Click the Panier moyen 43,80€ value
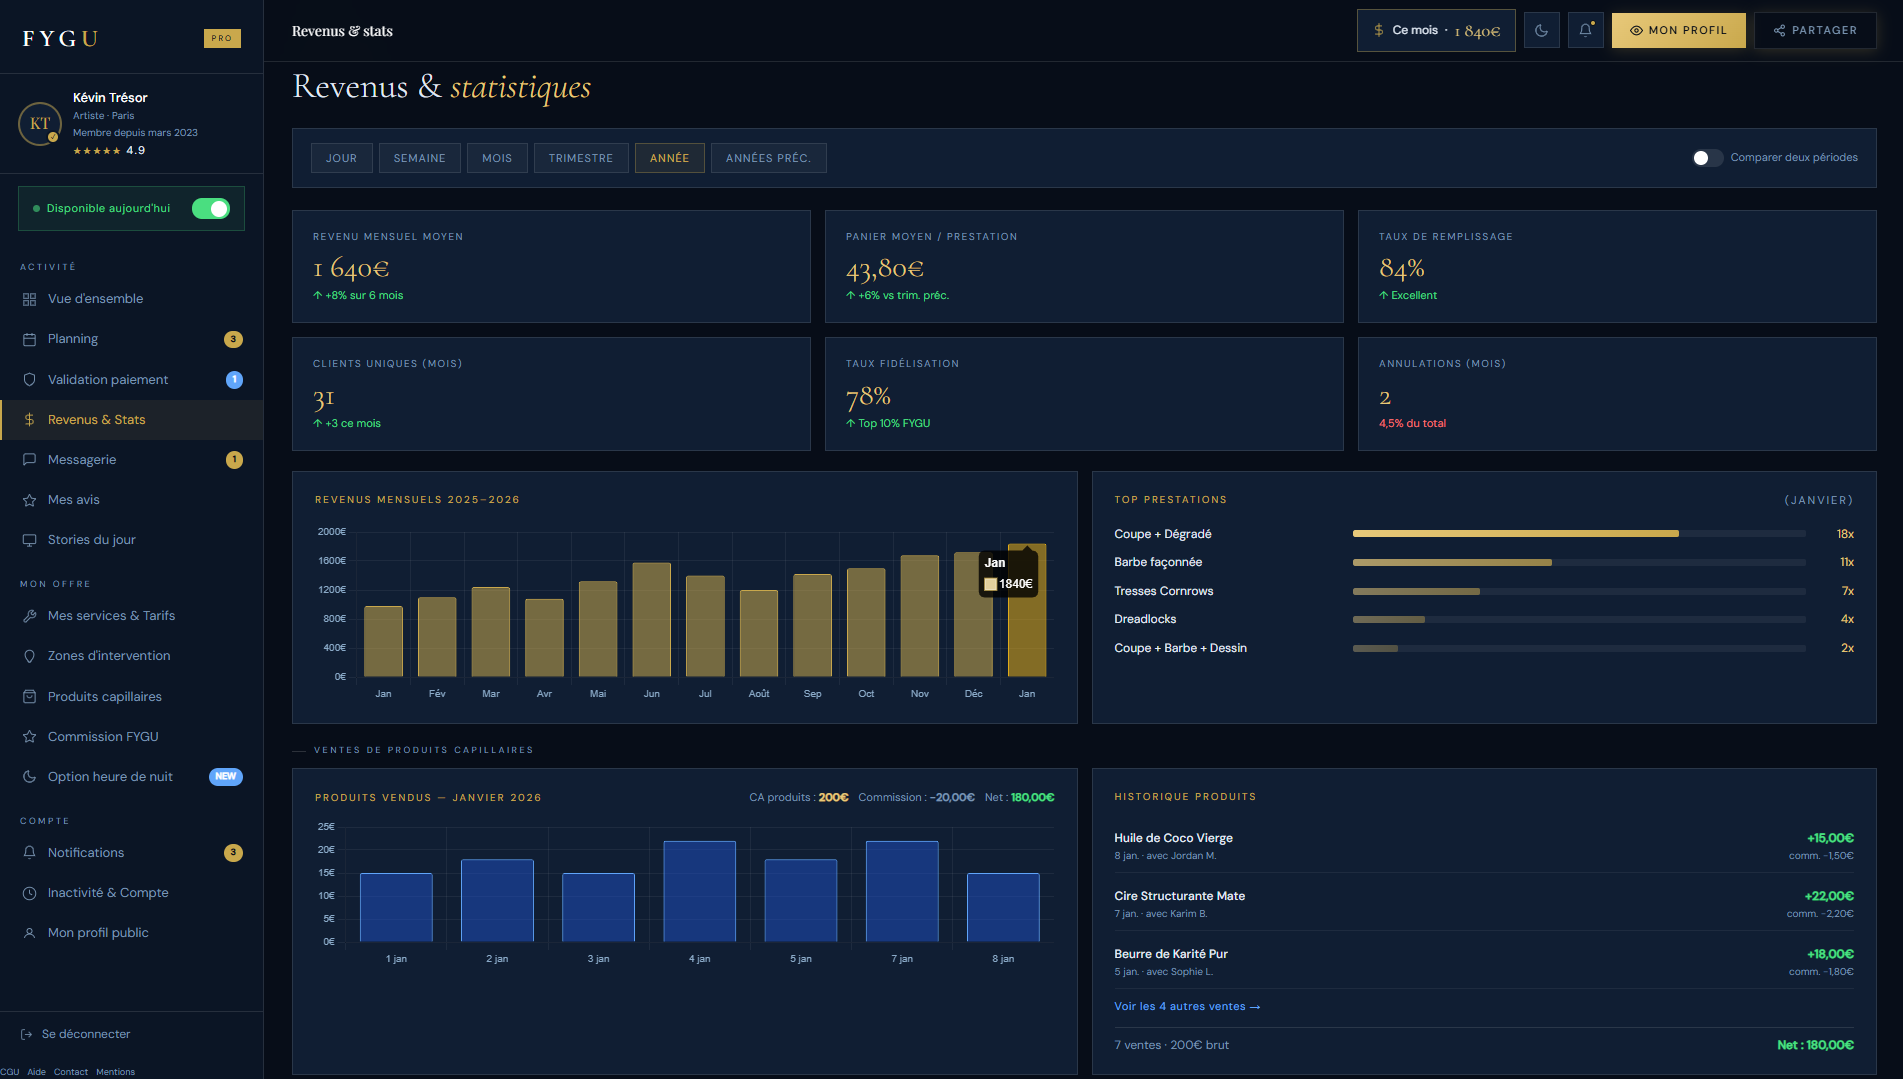This screenshot has height=1079, width=1903. (x=885, y=268)
